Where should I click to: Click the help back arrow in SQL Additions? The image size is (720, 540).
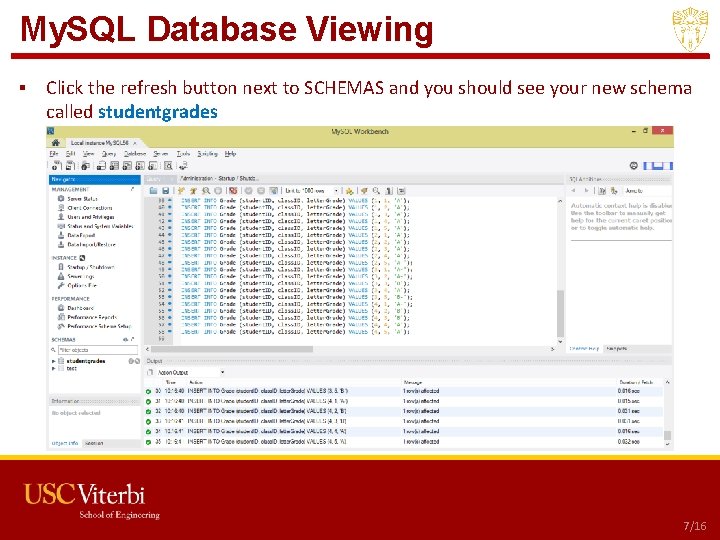click(574, 191)
